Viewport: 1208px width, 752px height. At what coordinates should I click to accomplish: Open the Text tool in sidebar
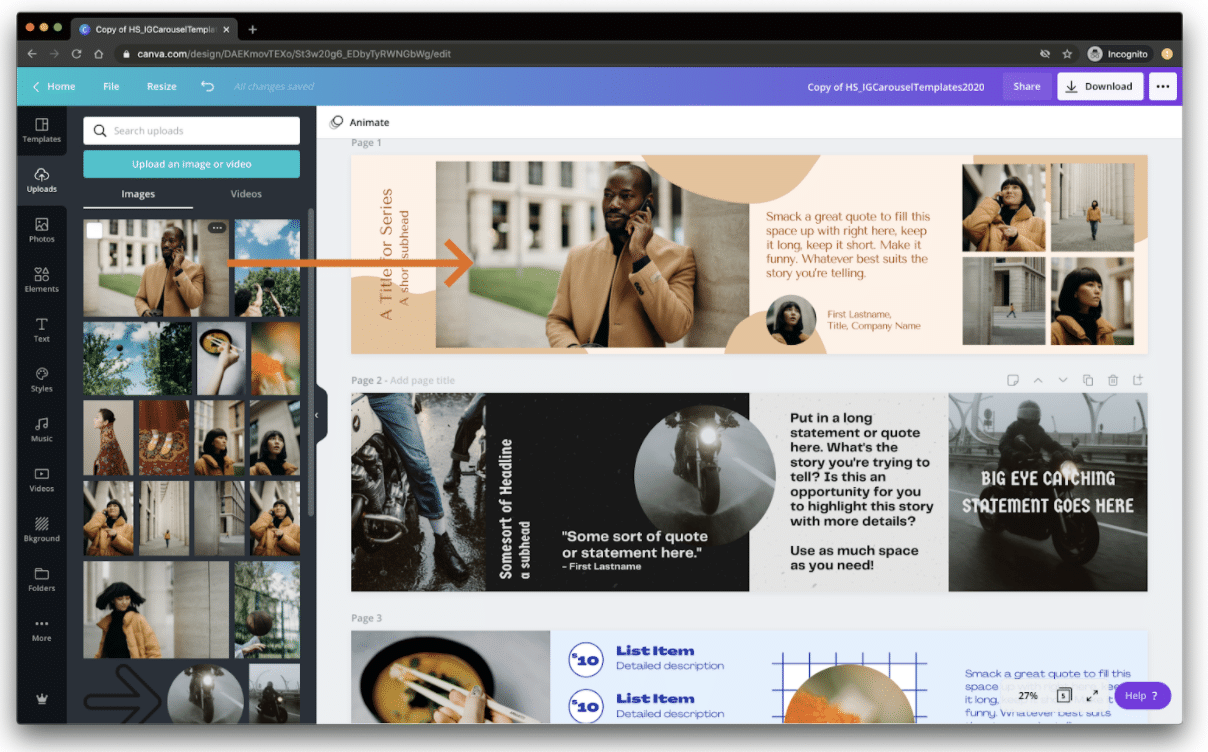coord(41,330)
